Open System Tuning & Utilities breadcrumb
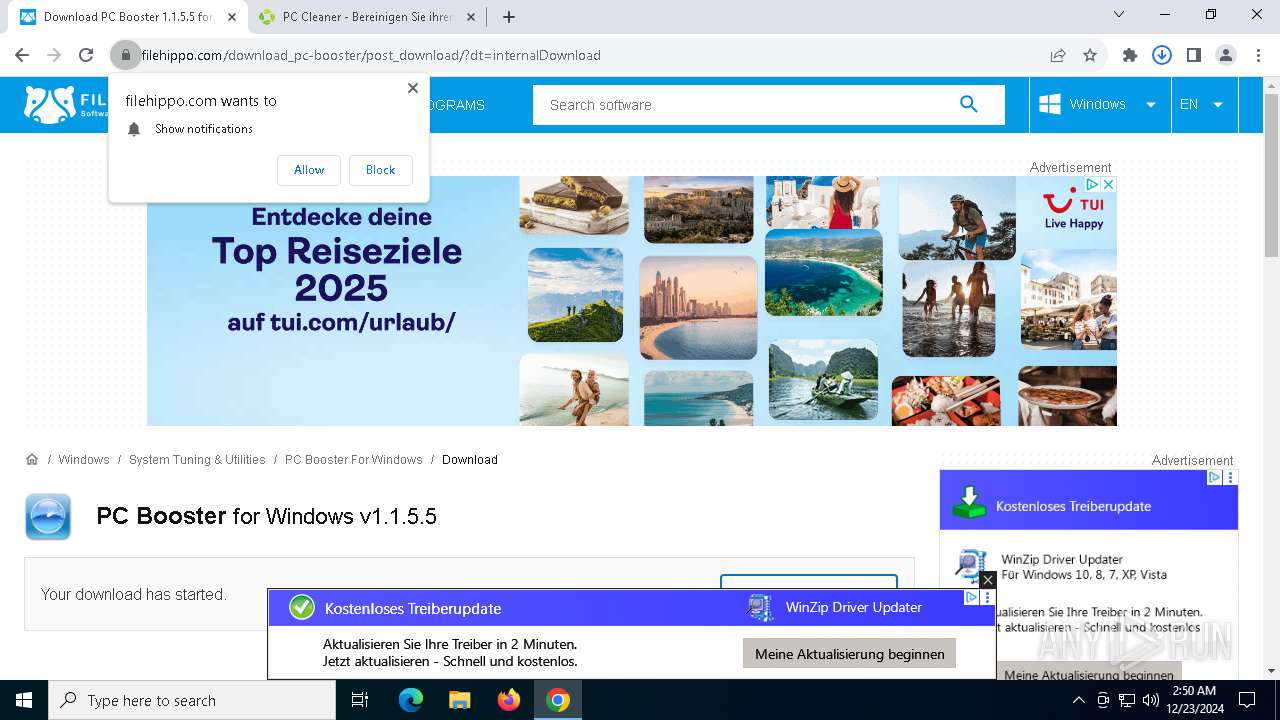Image resolution: width=1280 pixels, height=720 pixels. coord(197,460)
